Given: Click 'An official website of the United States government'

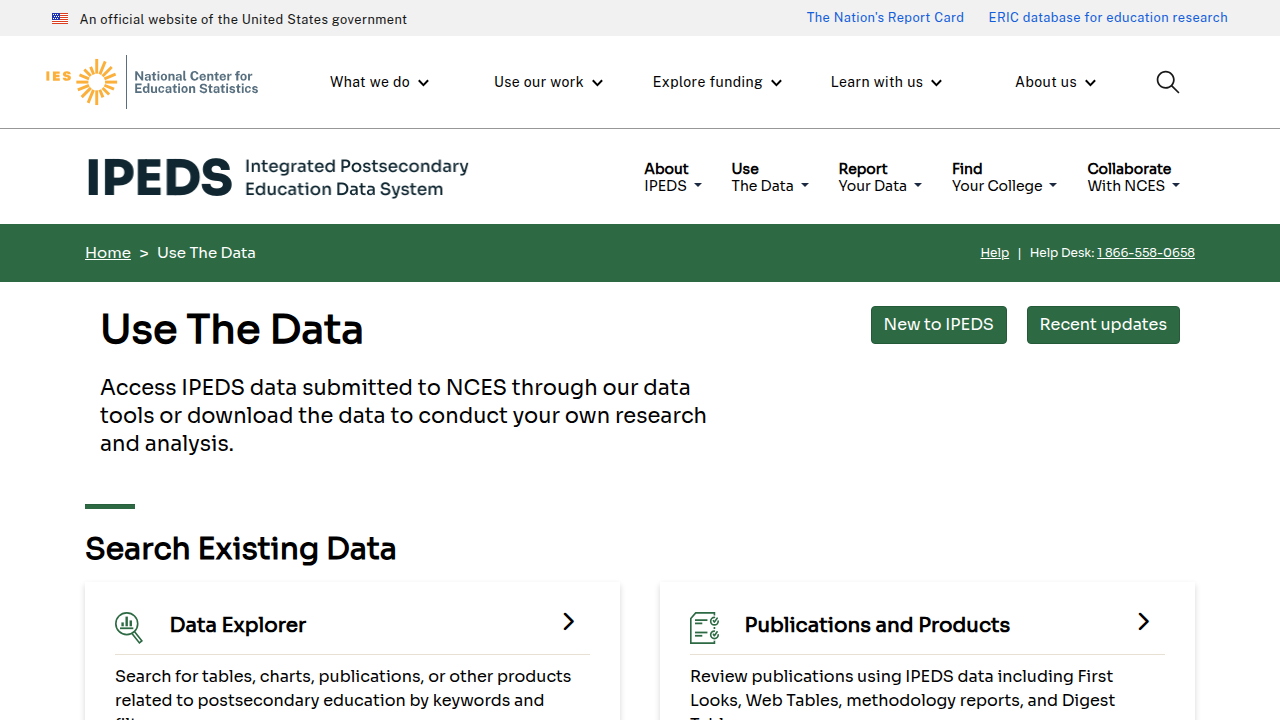Looking at the screenshot, I should [243, 19].
